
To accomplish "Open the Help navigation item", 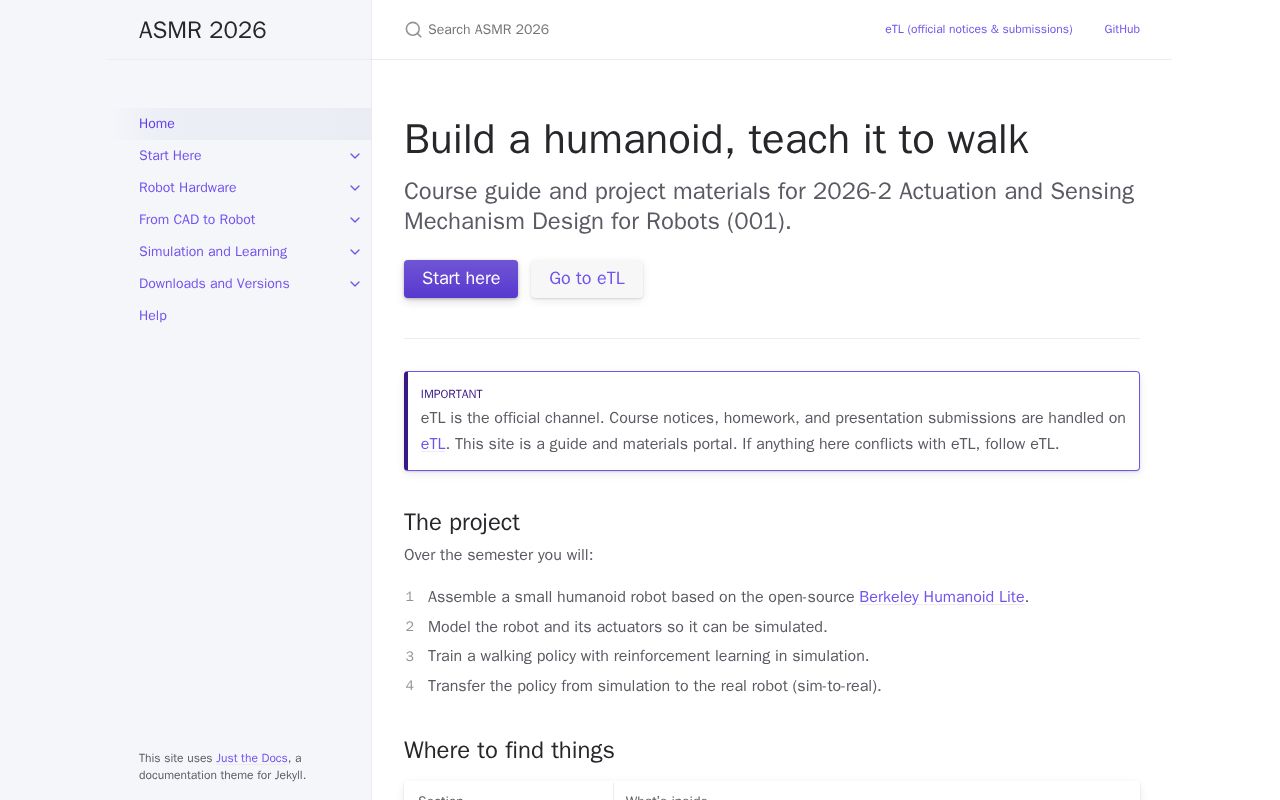I will (153, 316).
